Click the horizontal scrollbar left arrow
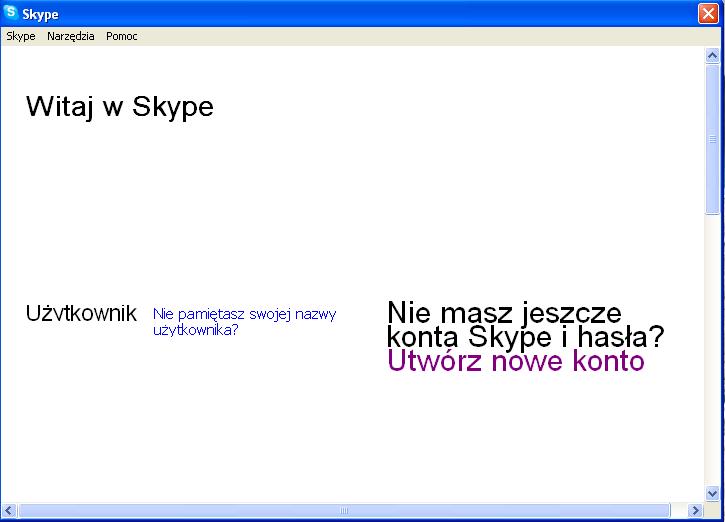The width and height of the screenshot is (725, 522). [9, 510]
